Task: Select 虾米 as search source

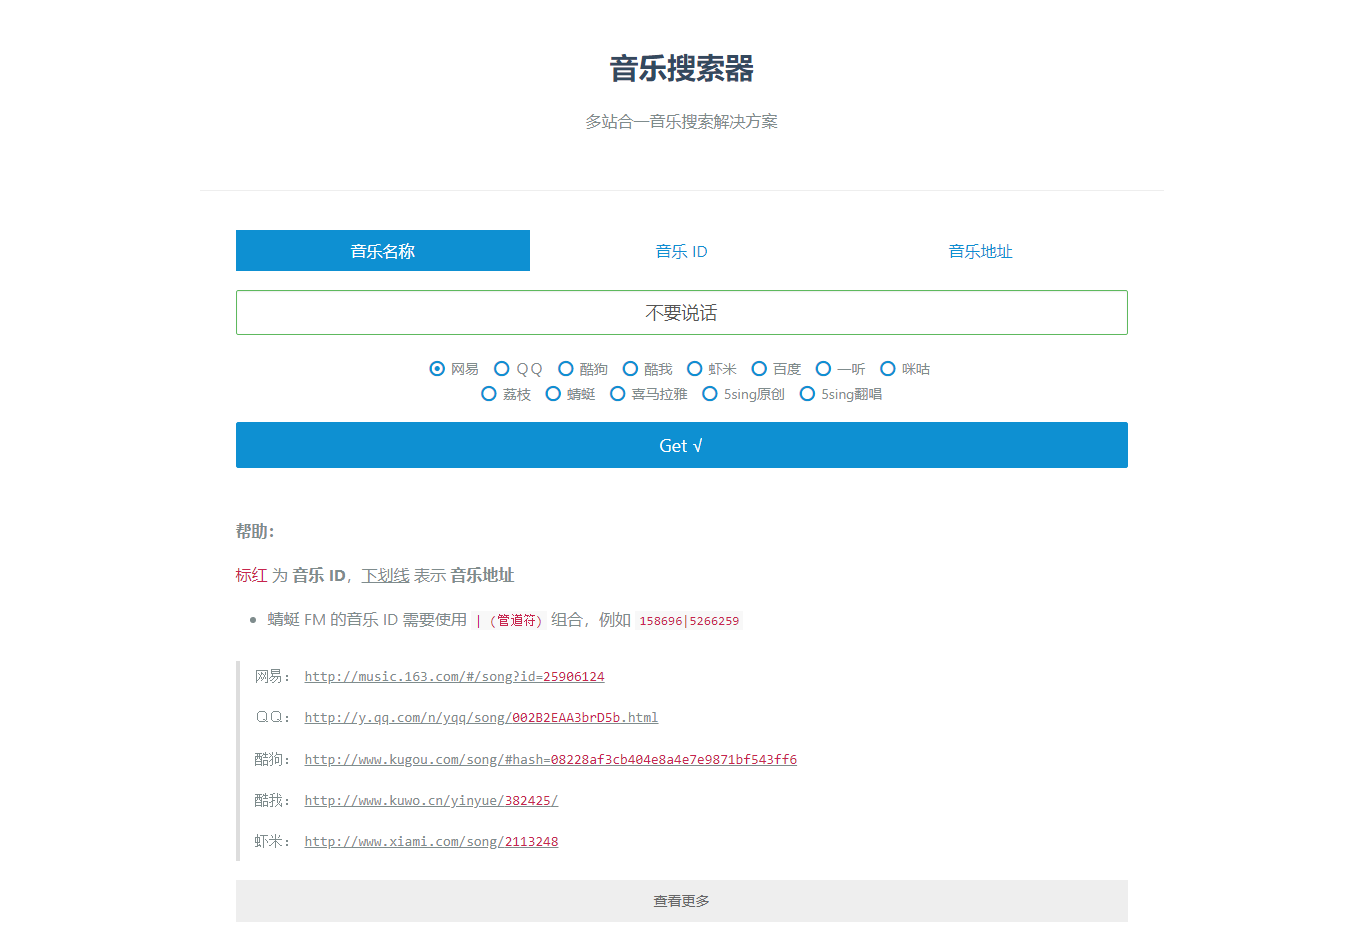Action: pyautogui.click(x=695, y=369)
